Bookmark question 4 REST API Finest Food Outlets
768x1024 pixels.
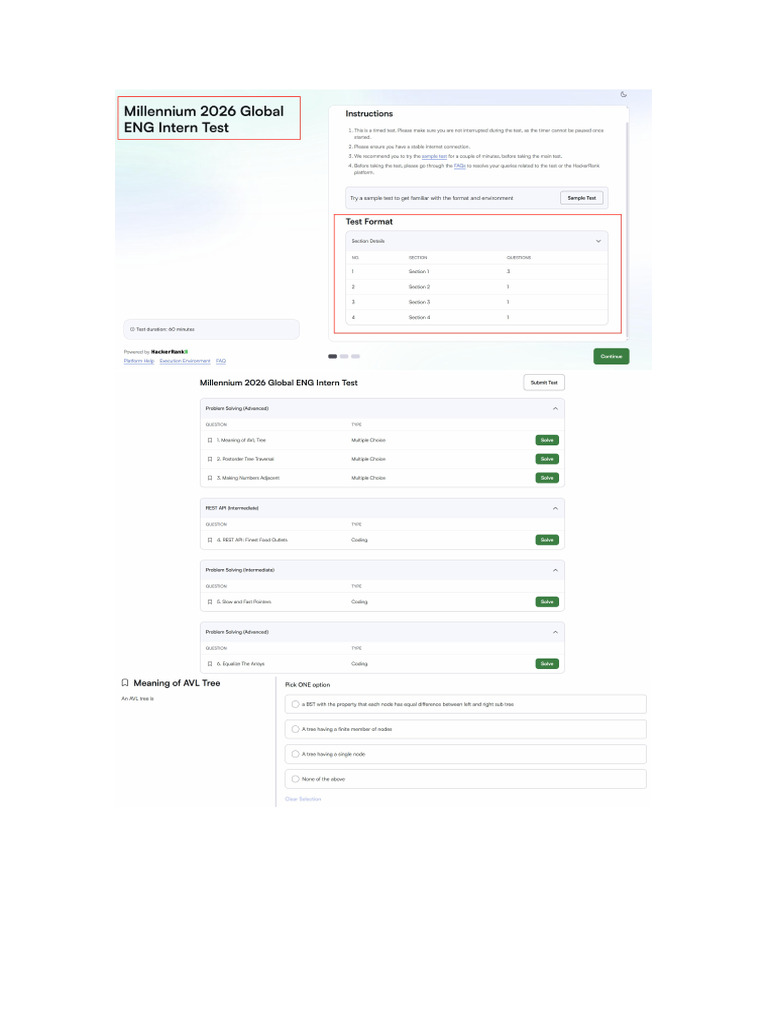(210, 540)
